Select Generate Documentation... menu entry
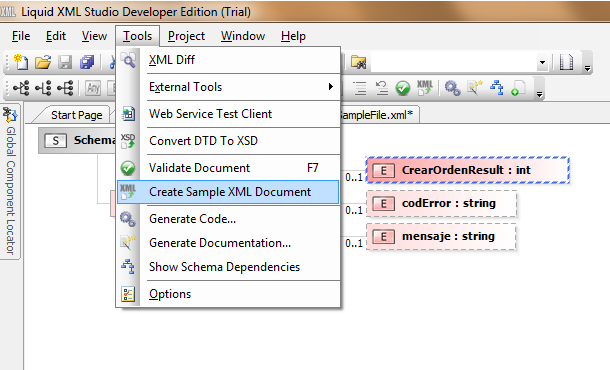The image size is (610, 370). point(229,243)
